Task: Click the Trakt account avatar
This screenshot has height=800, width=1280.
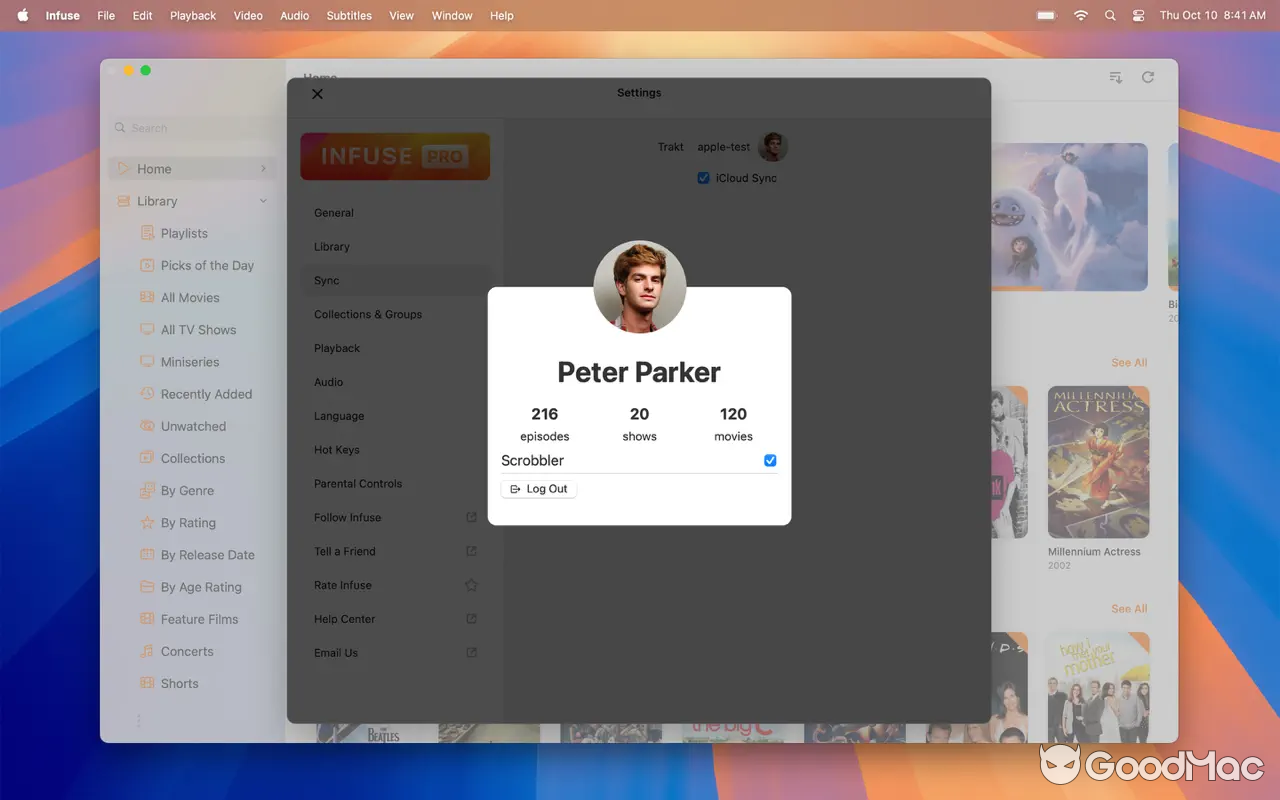Action: (x=772, y=147)
